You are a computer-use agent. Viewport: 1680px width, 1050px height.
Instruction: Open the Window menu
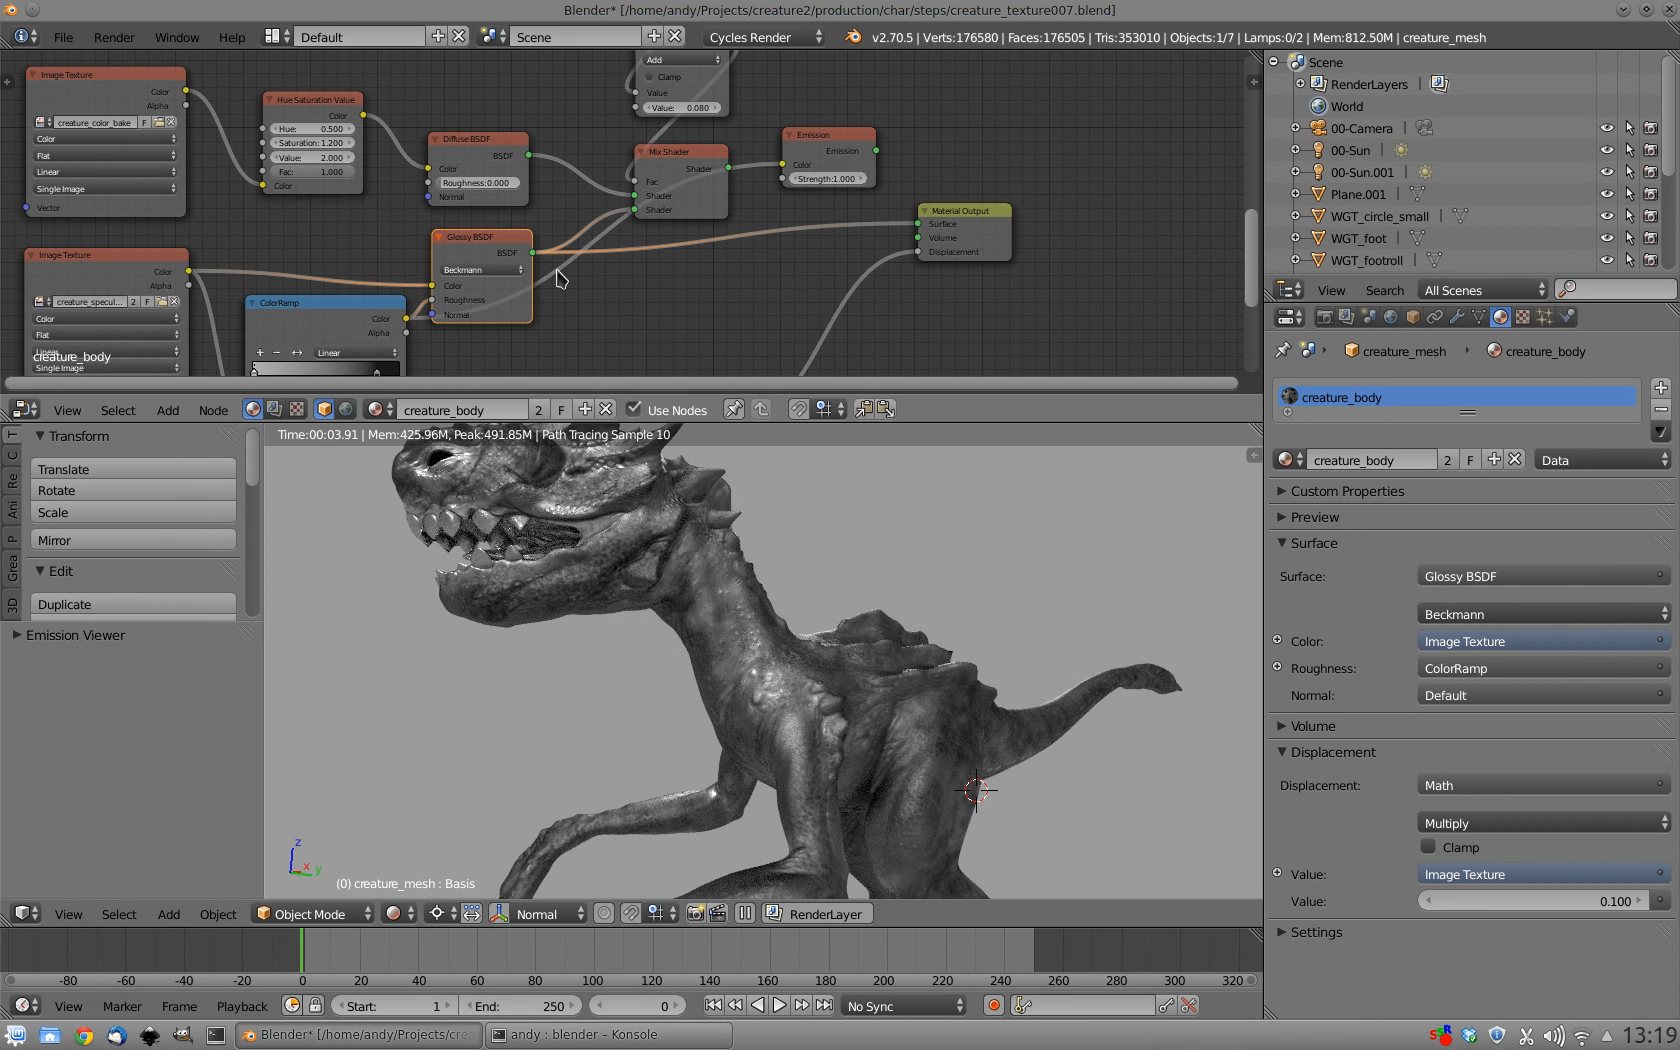[x=177, y=37]
